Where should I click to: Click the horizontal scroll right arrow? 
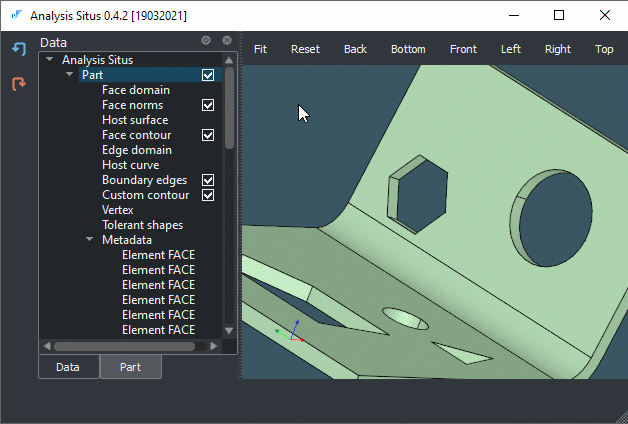coord(214,346)
